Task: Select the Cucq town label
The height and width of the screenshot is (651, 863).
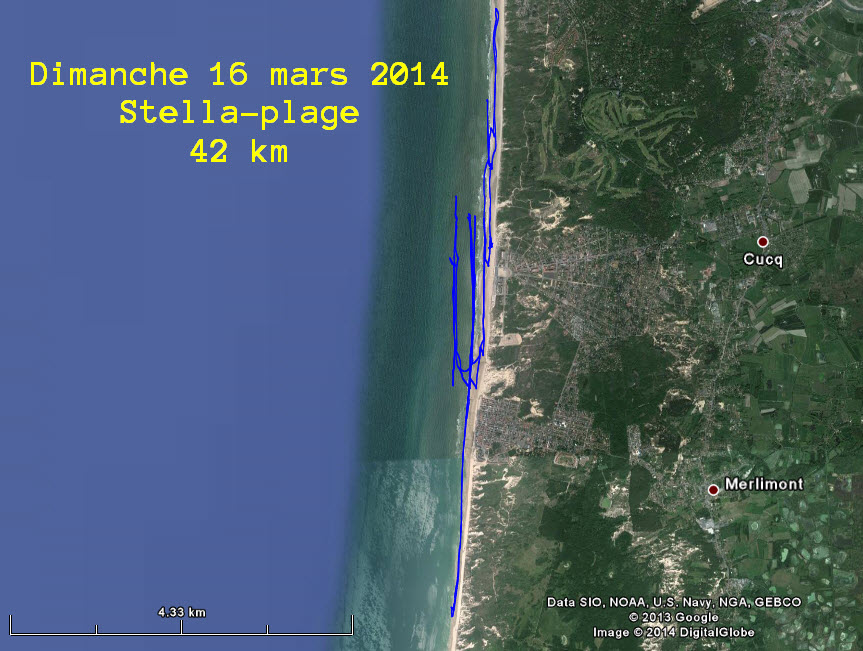Action: [763, 259]
